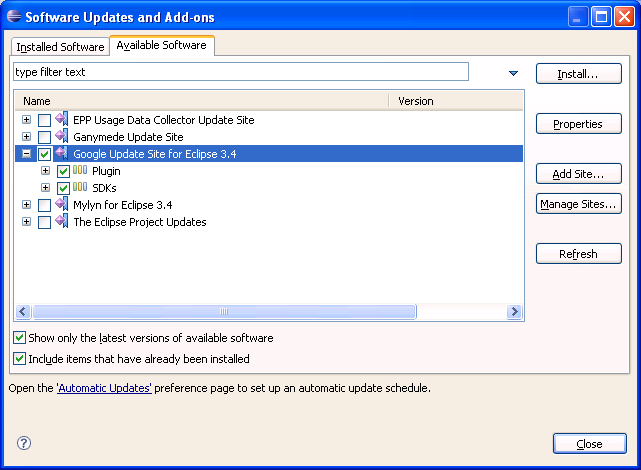Toggle Show only the latest versions checkbox
The width and height of the screenshot is (641, 470).
pyautogui.click(x=20, y=338)
